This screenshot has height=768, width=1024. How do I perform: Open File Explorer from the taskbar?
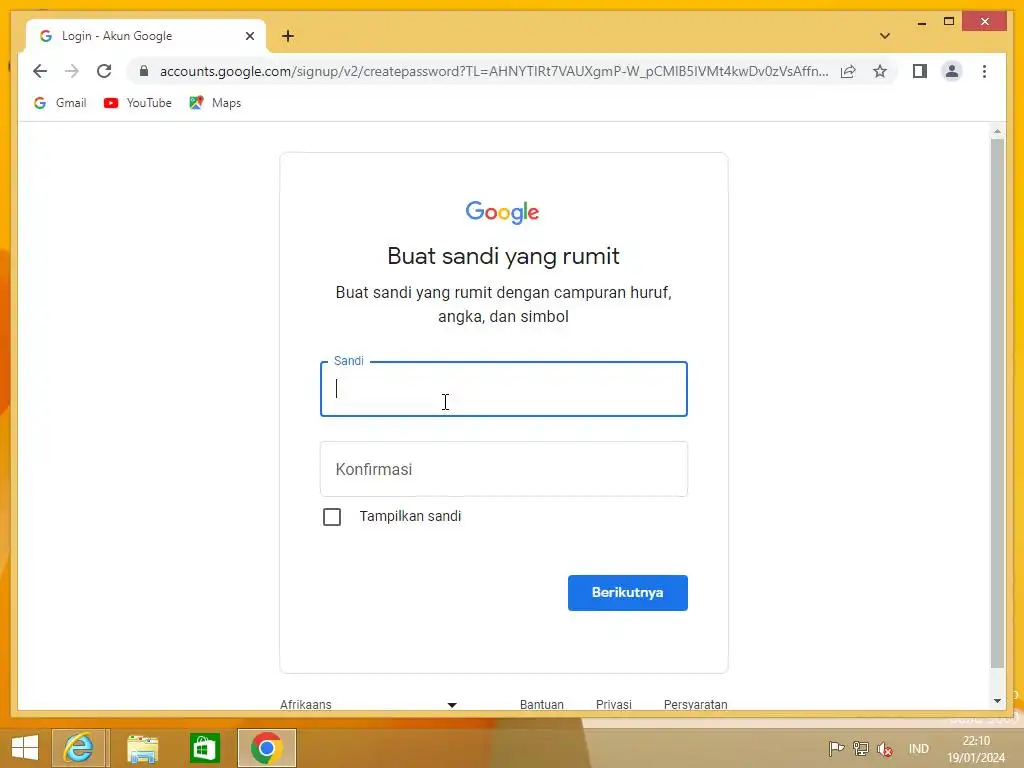coord(142,748)
